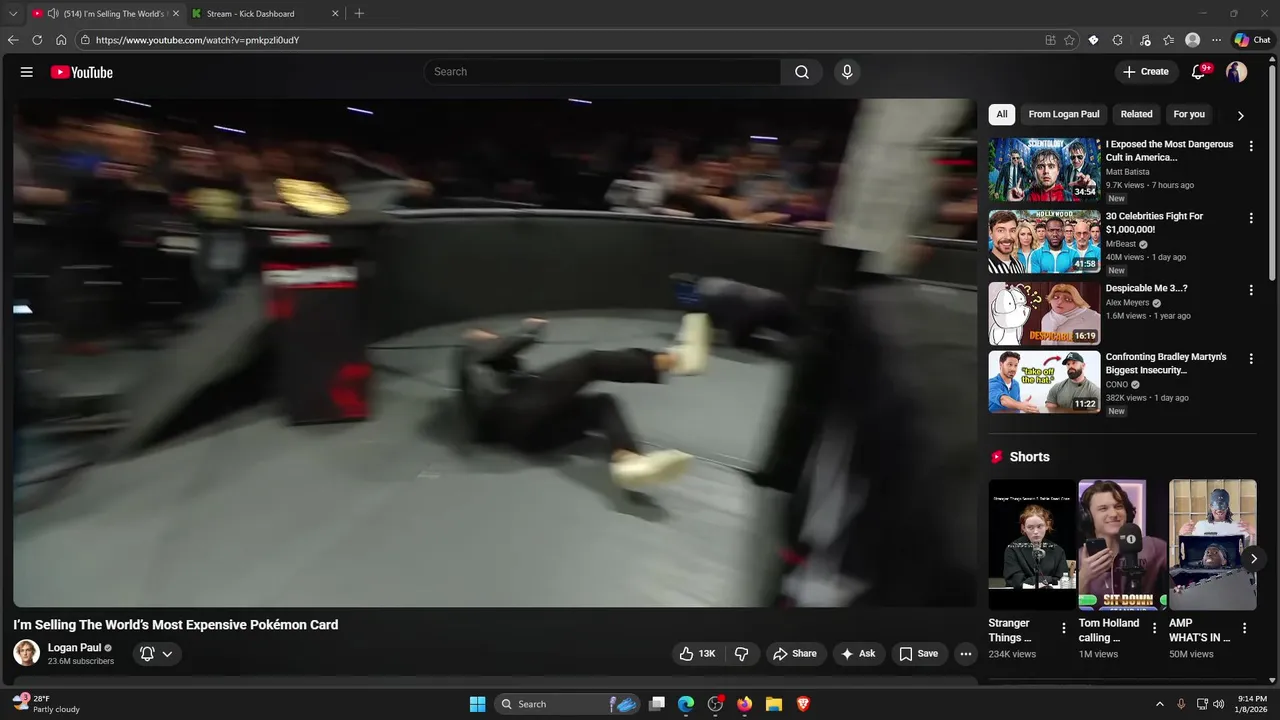
Task: Add this page to favorites star
Action: (1069, 40)
